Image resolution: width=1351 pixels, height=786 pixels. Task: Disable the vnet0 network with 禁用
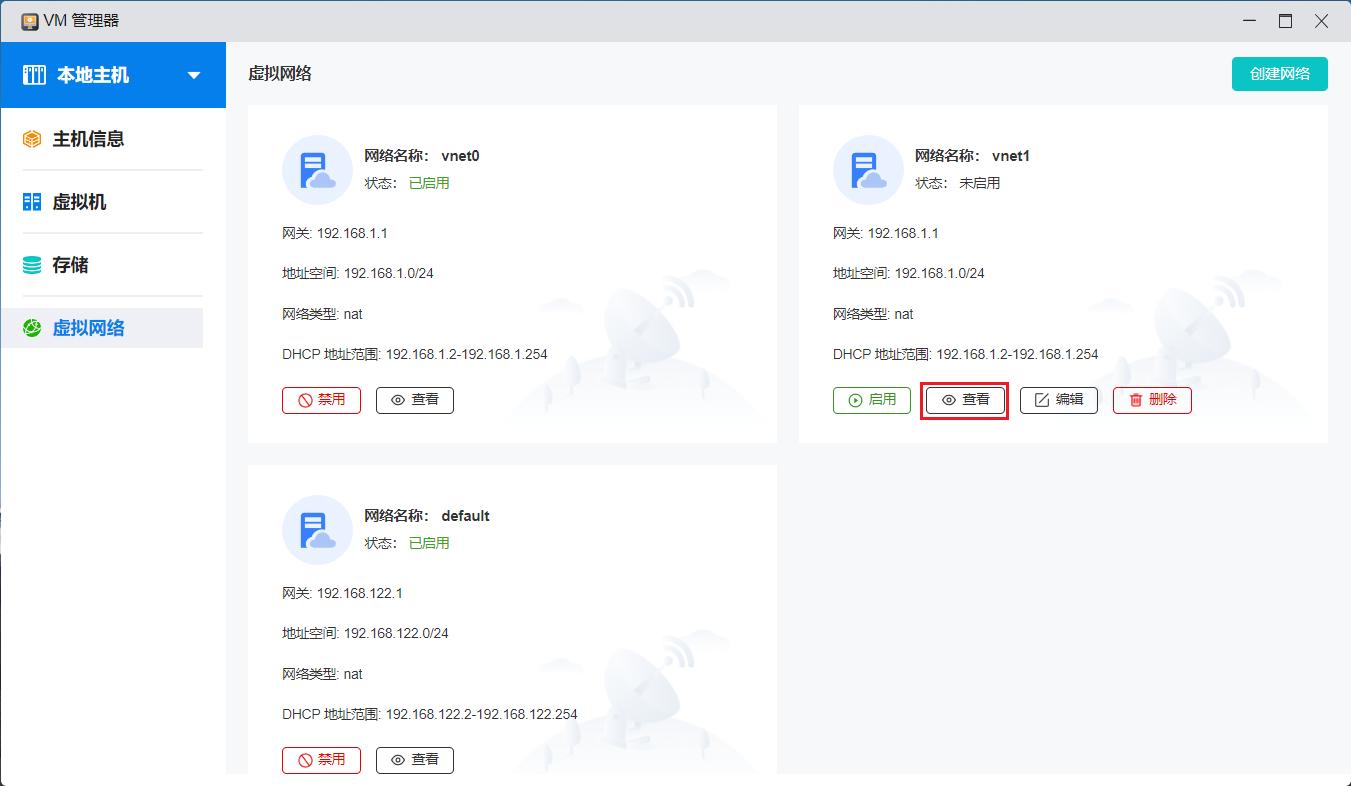point(321,400)
